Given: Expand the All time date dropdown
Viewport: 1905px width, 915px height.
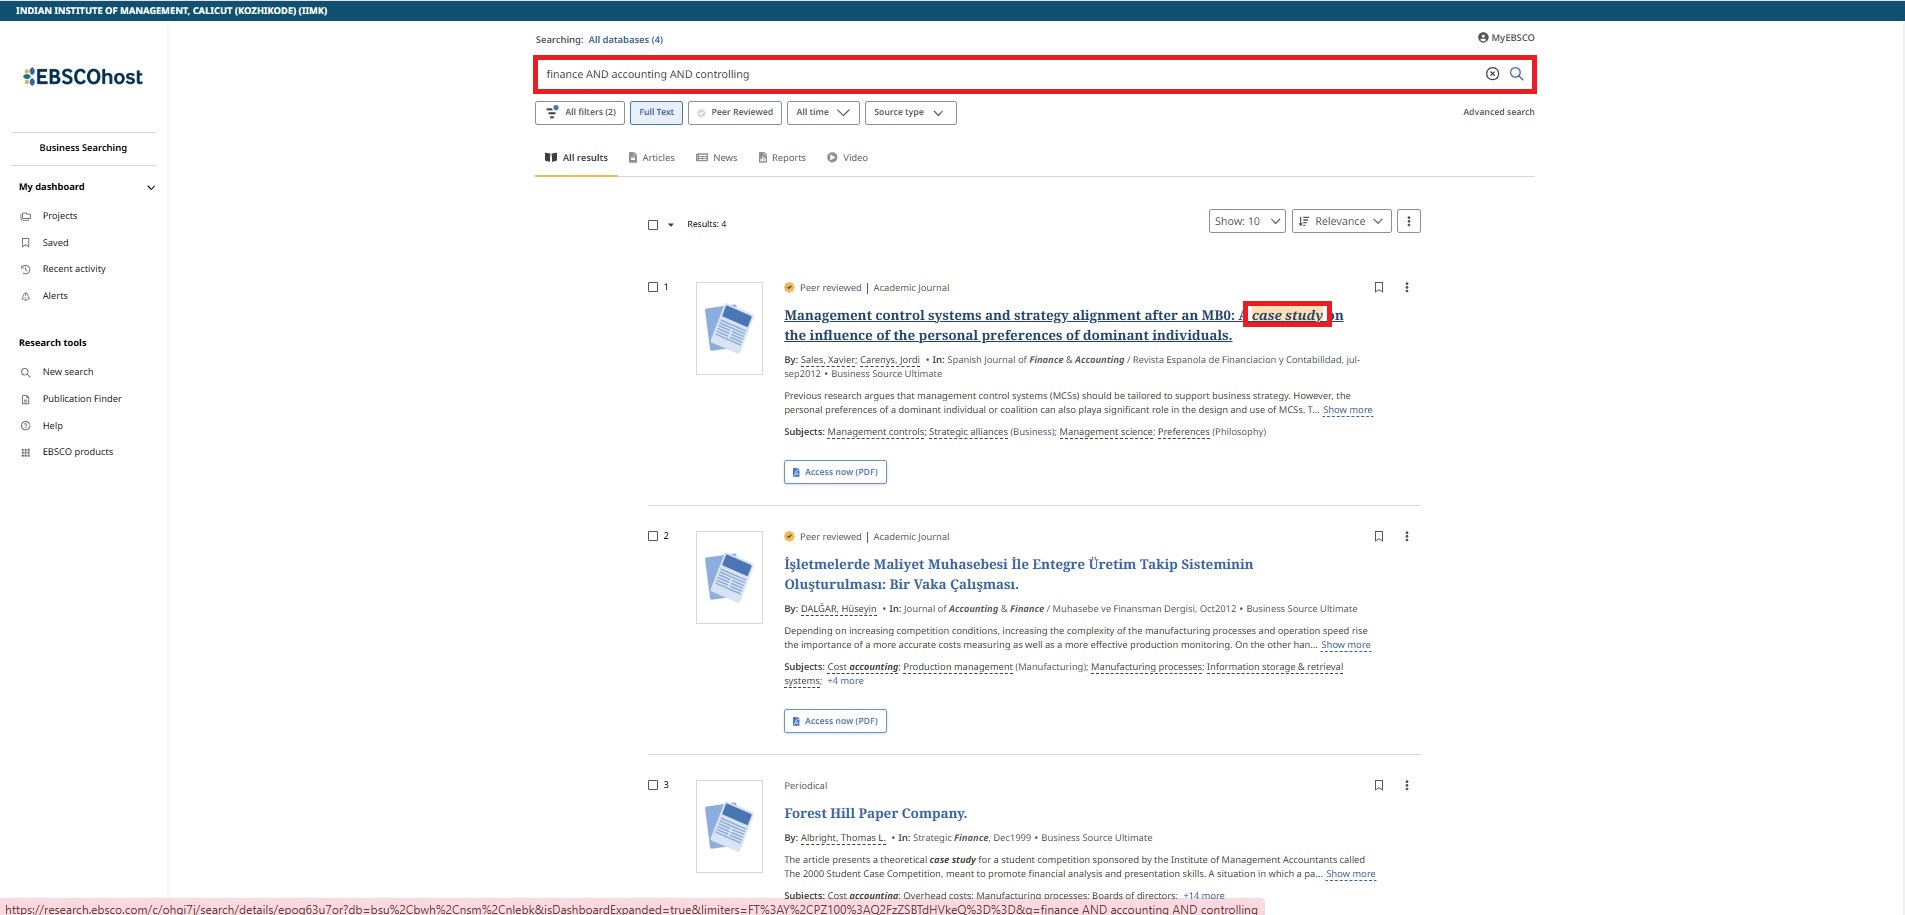Looking at the screenshot, I should pos(822,113).
